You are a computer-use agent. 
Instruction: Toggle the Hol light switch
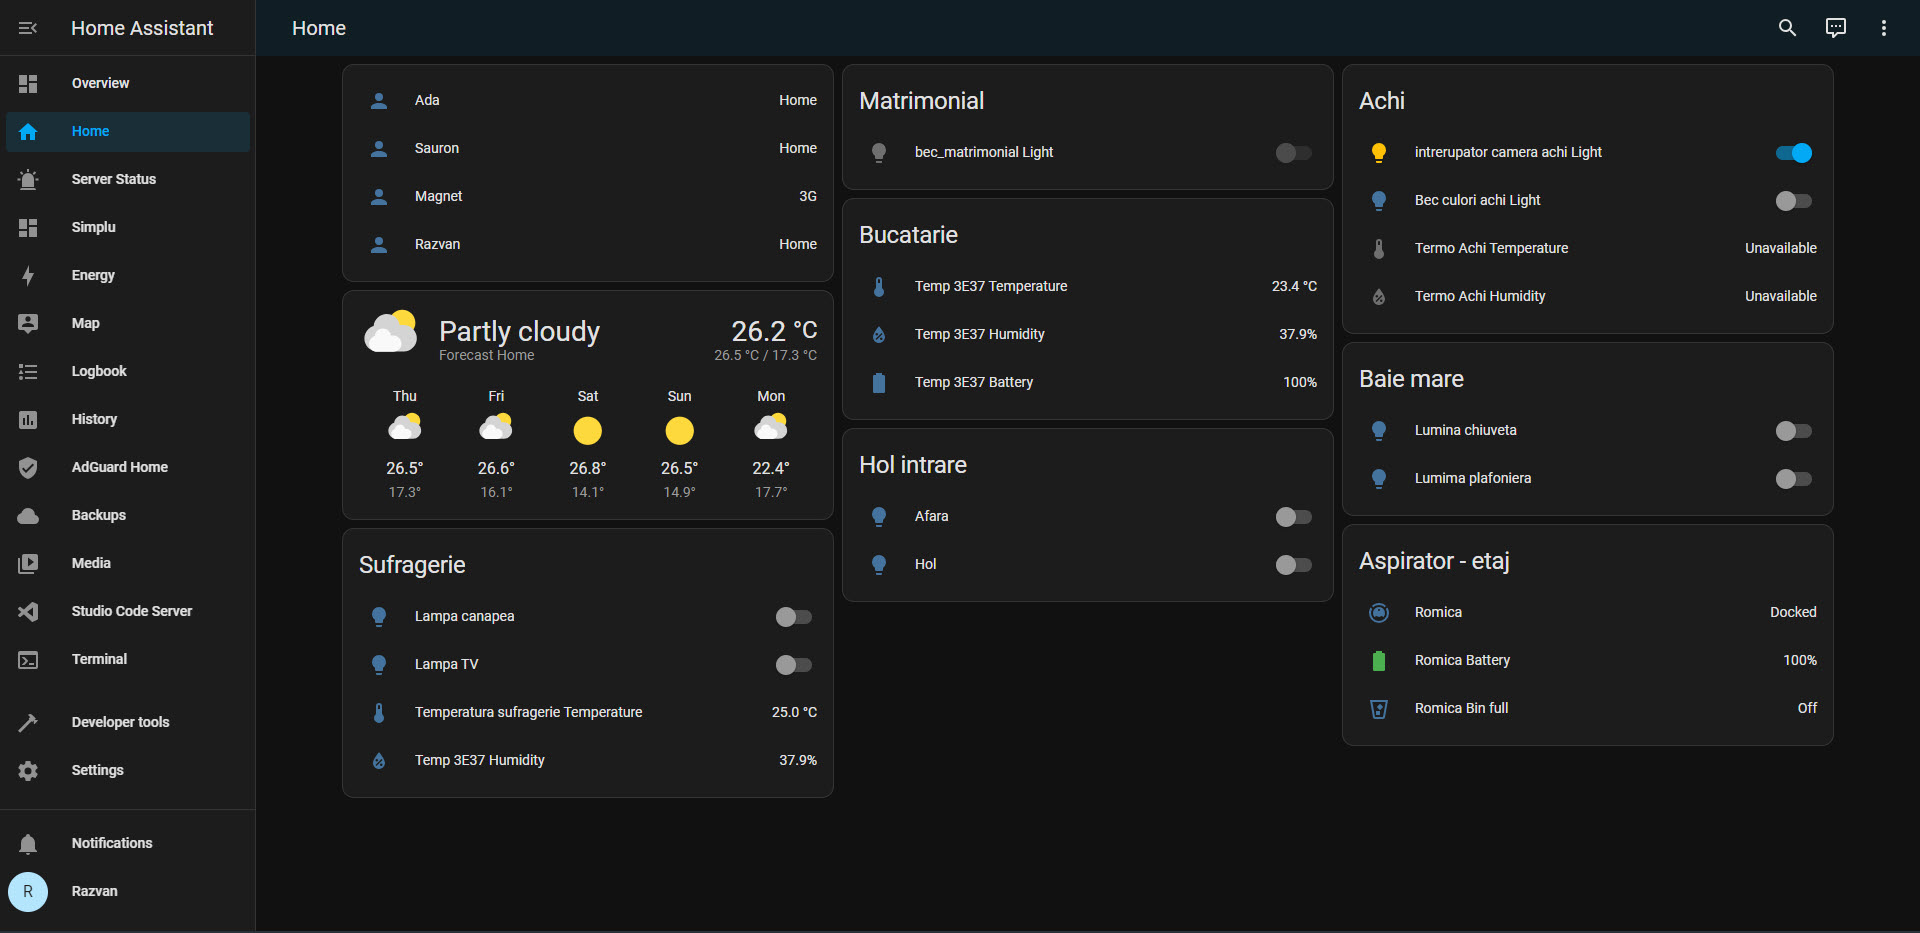pyautogui.click(x=1293, y=565)
